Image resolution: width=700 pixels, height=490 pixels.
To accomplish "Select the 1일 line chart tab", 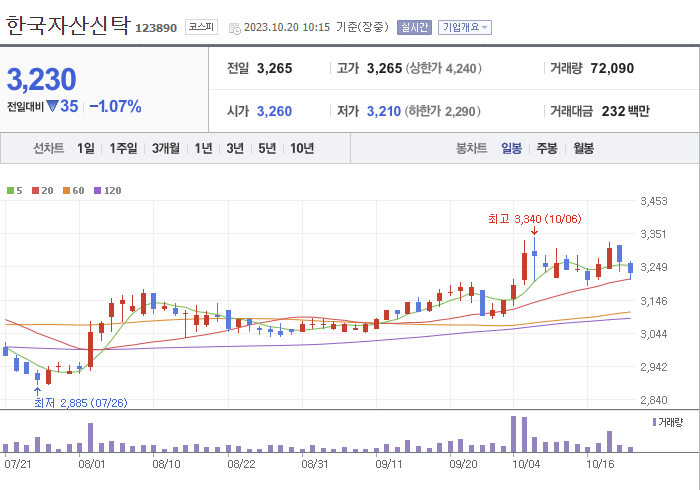I will (x=86, y=148).
